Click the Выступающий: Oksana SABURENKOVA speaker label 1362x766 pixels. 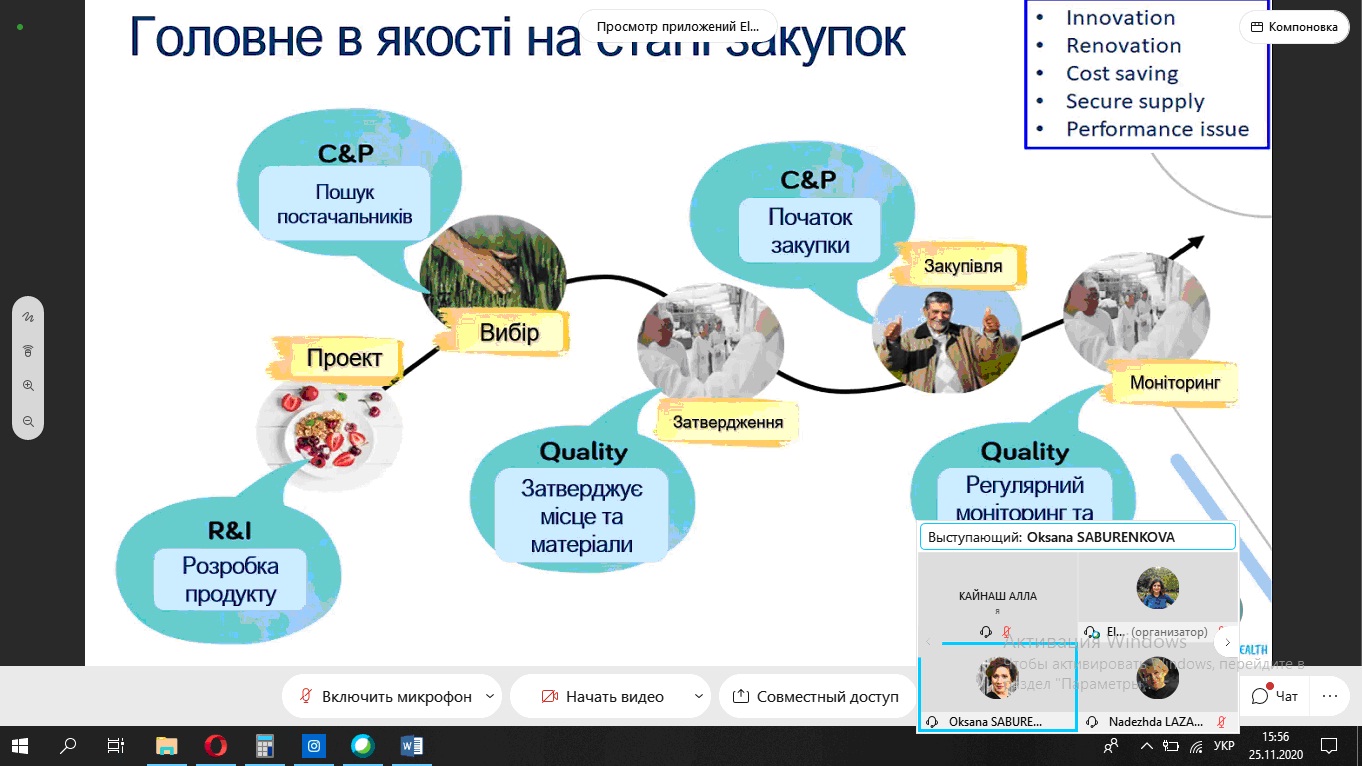(x=1078, y=537)
